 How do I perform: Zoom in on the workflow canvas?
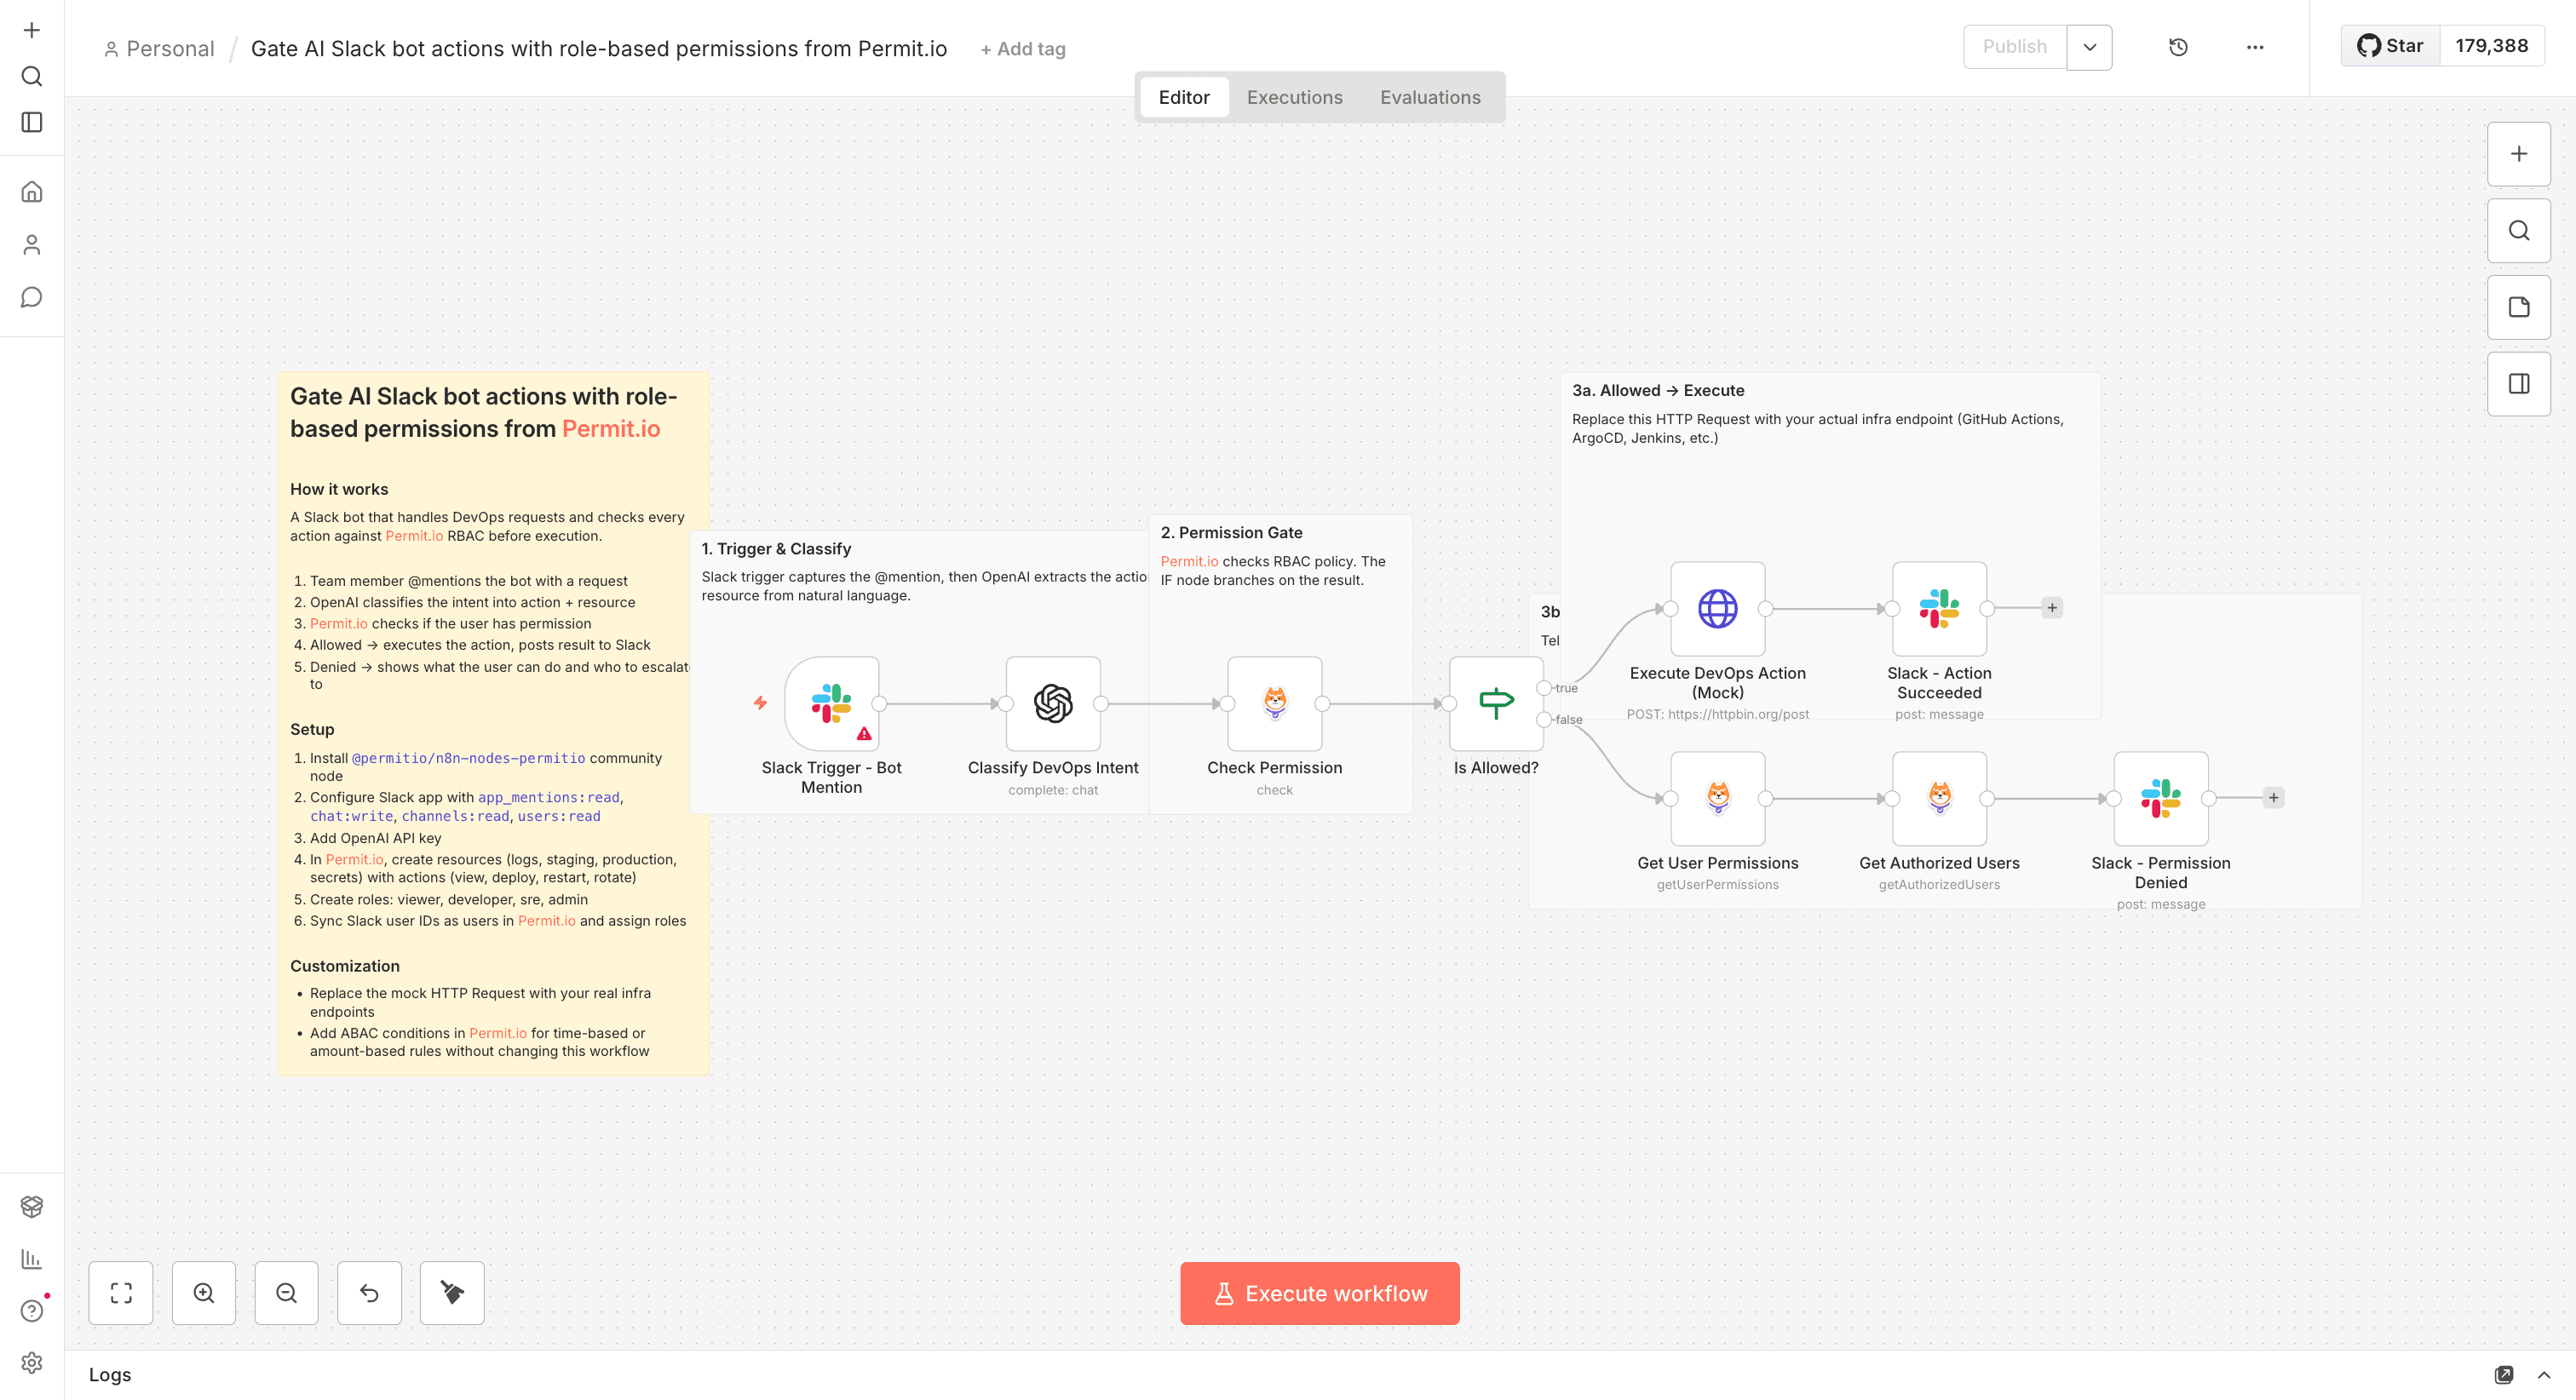[204, 1292]
